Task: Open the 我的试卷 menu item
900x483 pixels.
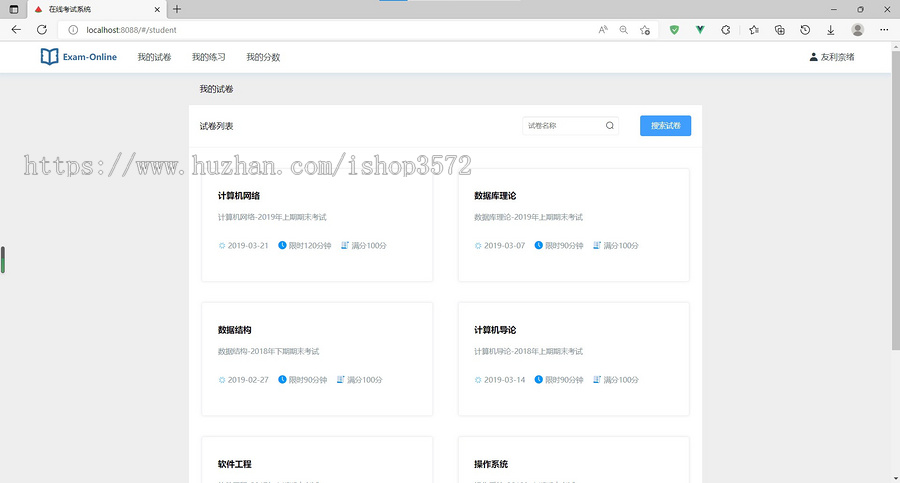Action: coord(154,57)
